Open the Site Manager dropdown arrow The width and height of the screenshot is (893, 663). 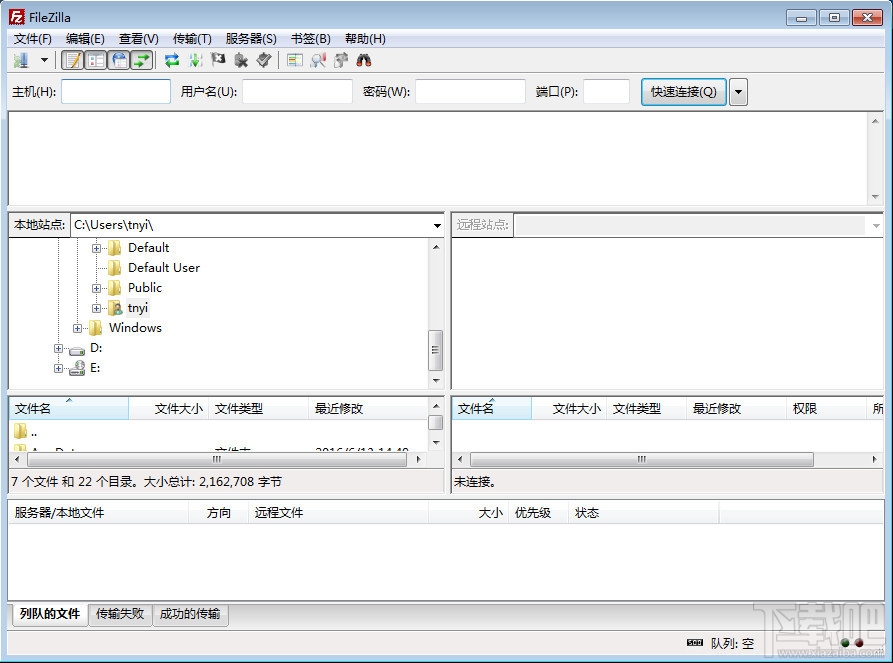44,60
